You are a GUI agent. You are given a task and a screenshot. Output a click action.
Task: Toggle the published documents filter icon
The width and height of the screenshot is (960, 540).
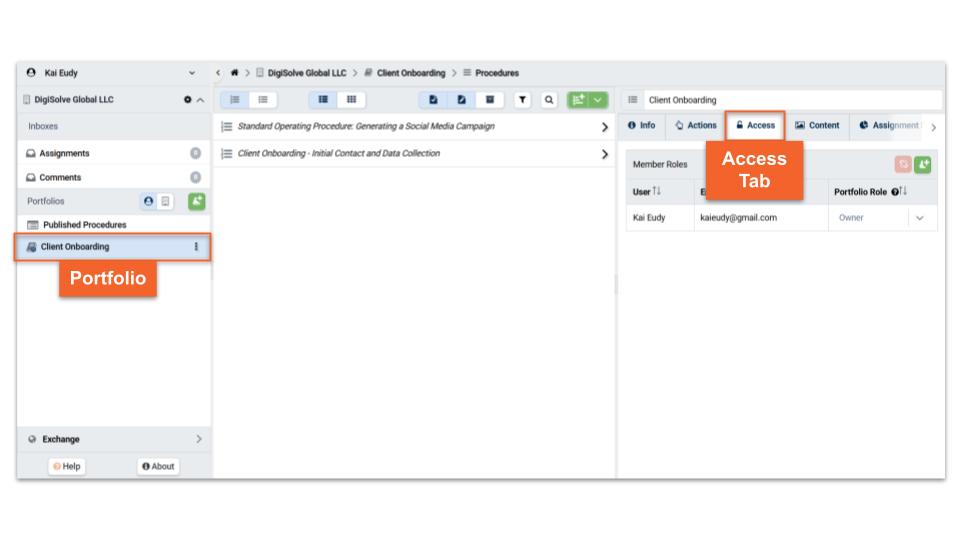click(x=433, y=100)
